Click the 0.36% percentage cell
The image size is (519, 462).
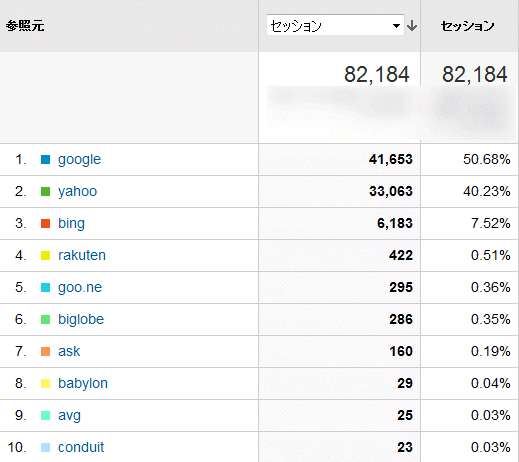coord(491,288)
